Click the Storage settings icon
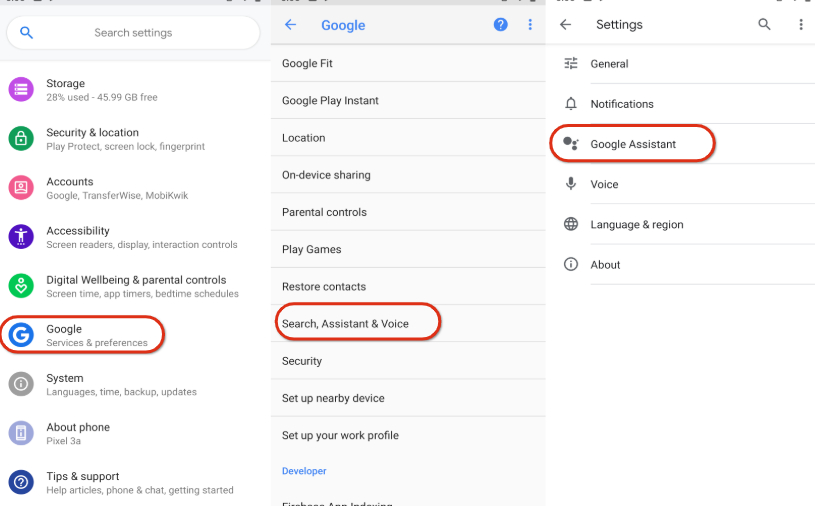The width and height of the screenshot is (815, 506). [21, 90]
